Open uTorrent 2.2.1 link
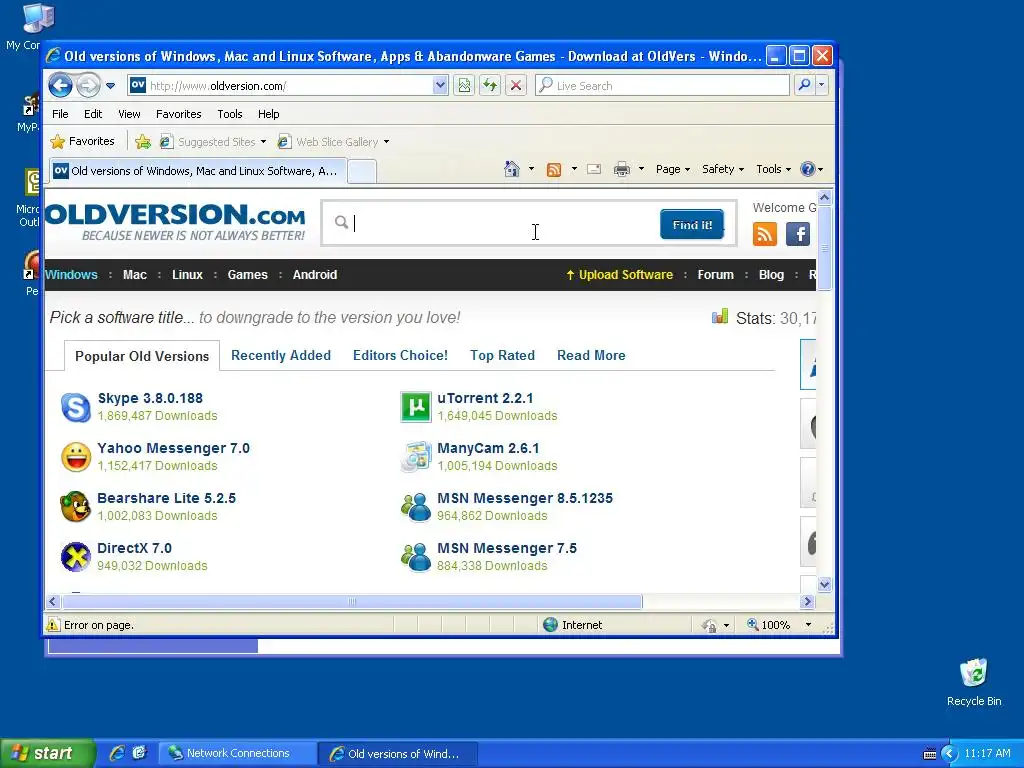 coord(485,398)
